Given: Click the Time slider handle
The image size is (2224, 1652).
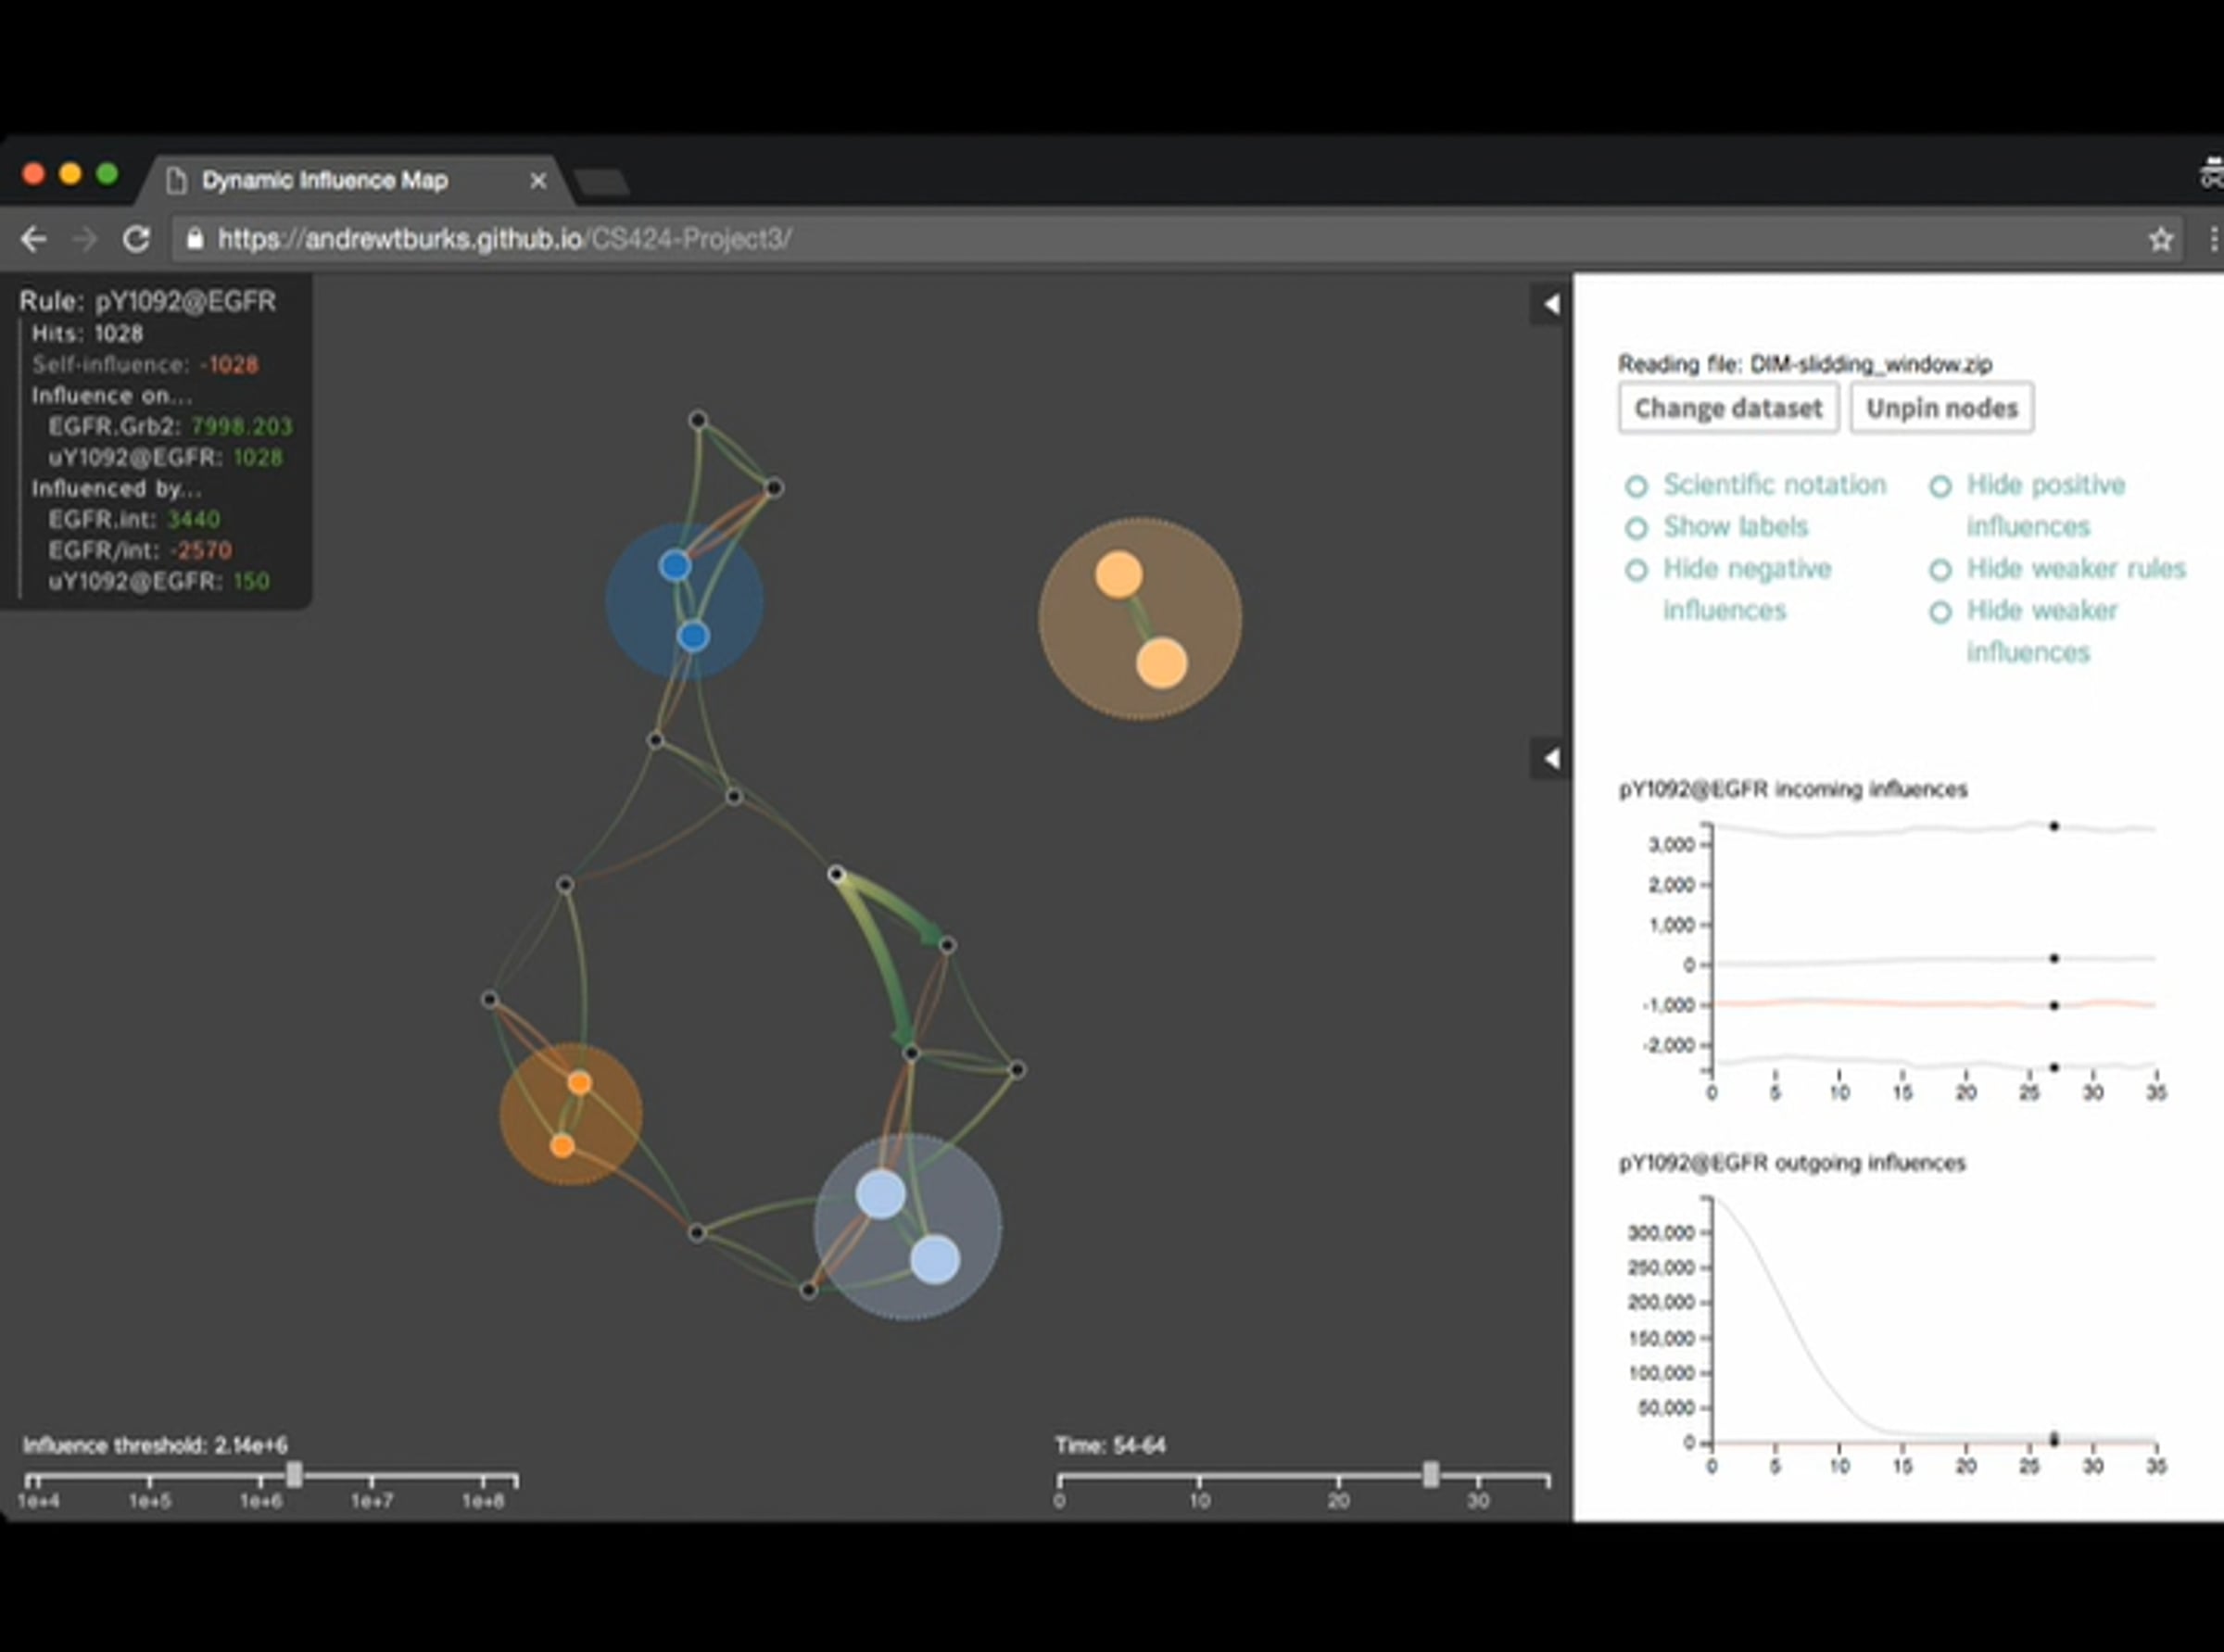Looking at the screenshot, I should pos(1431,1474).
